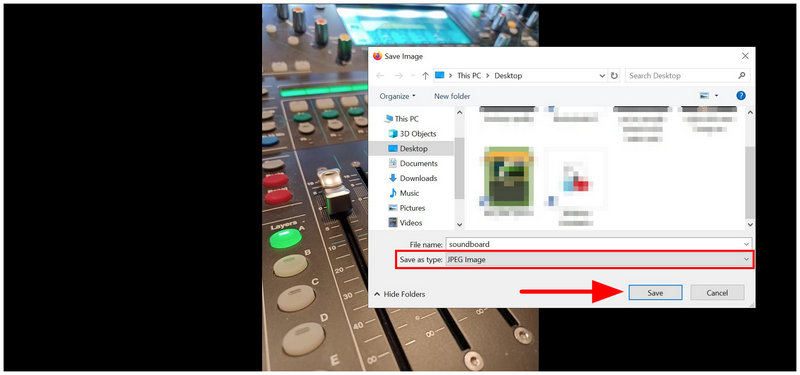
Task: Click the navigation pane scroll up arrow
Action: tap(459, 112)
